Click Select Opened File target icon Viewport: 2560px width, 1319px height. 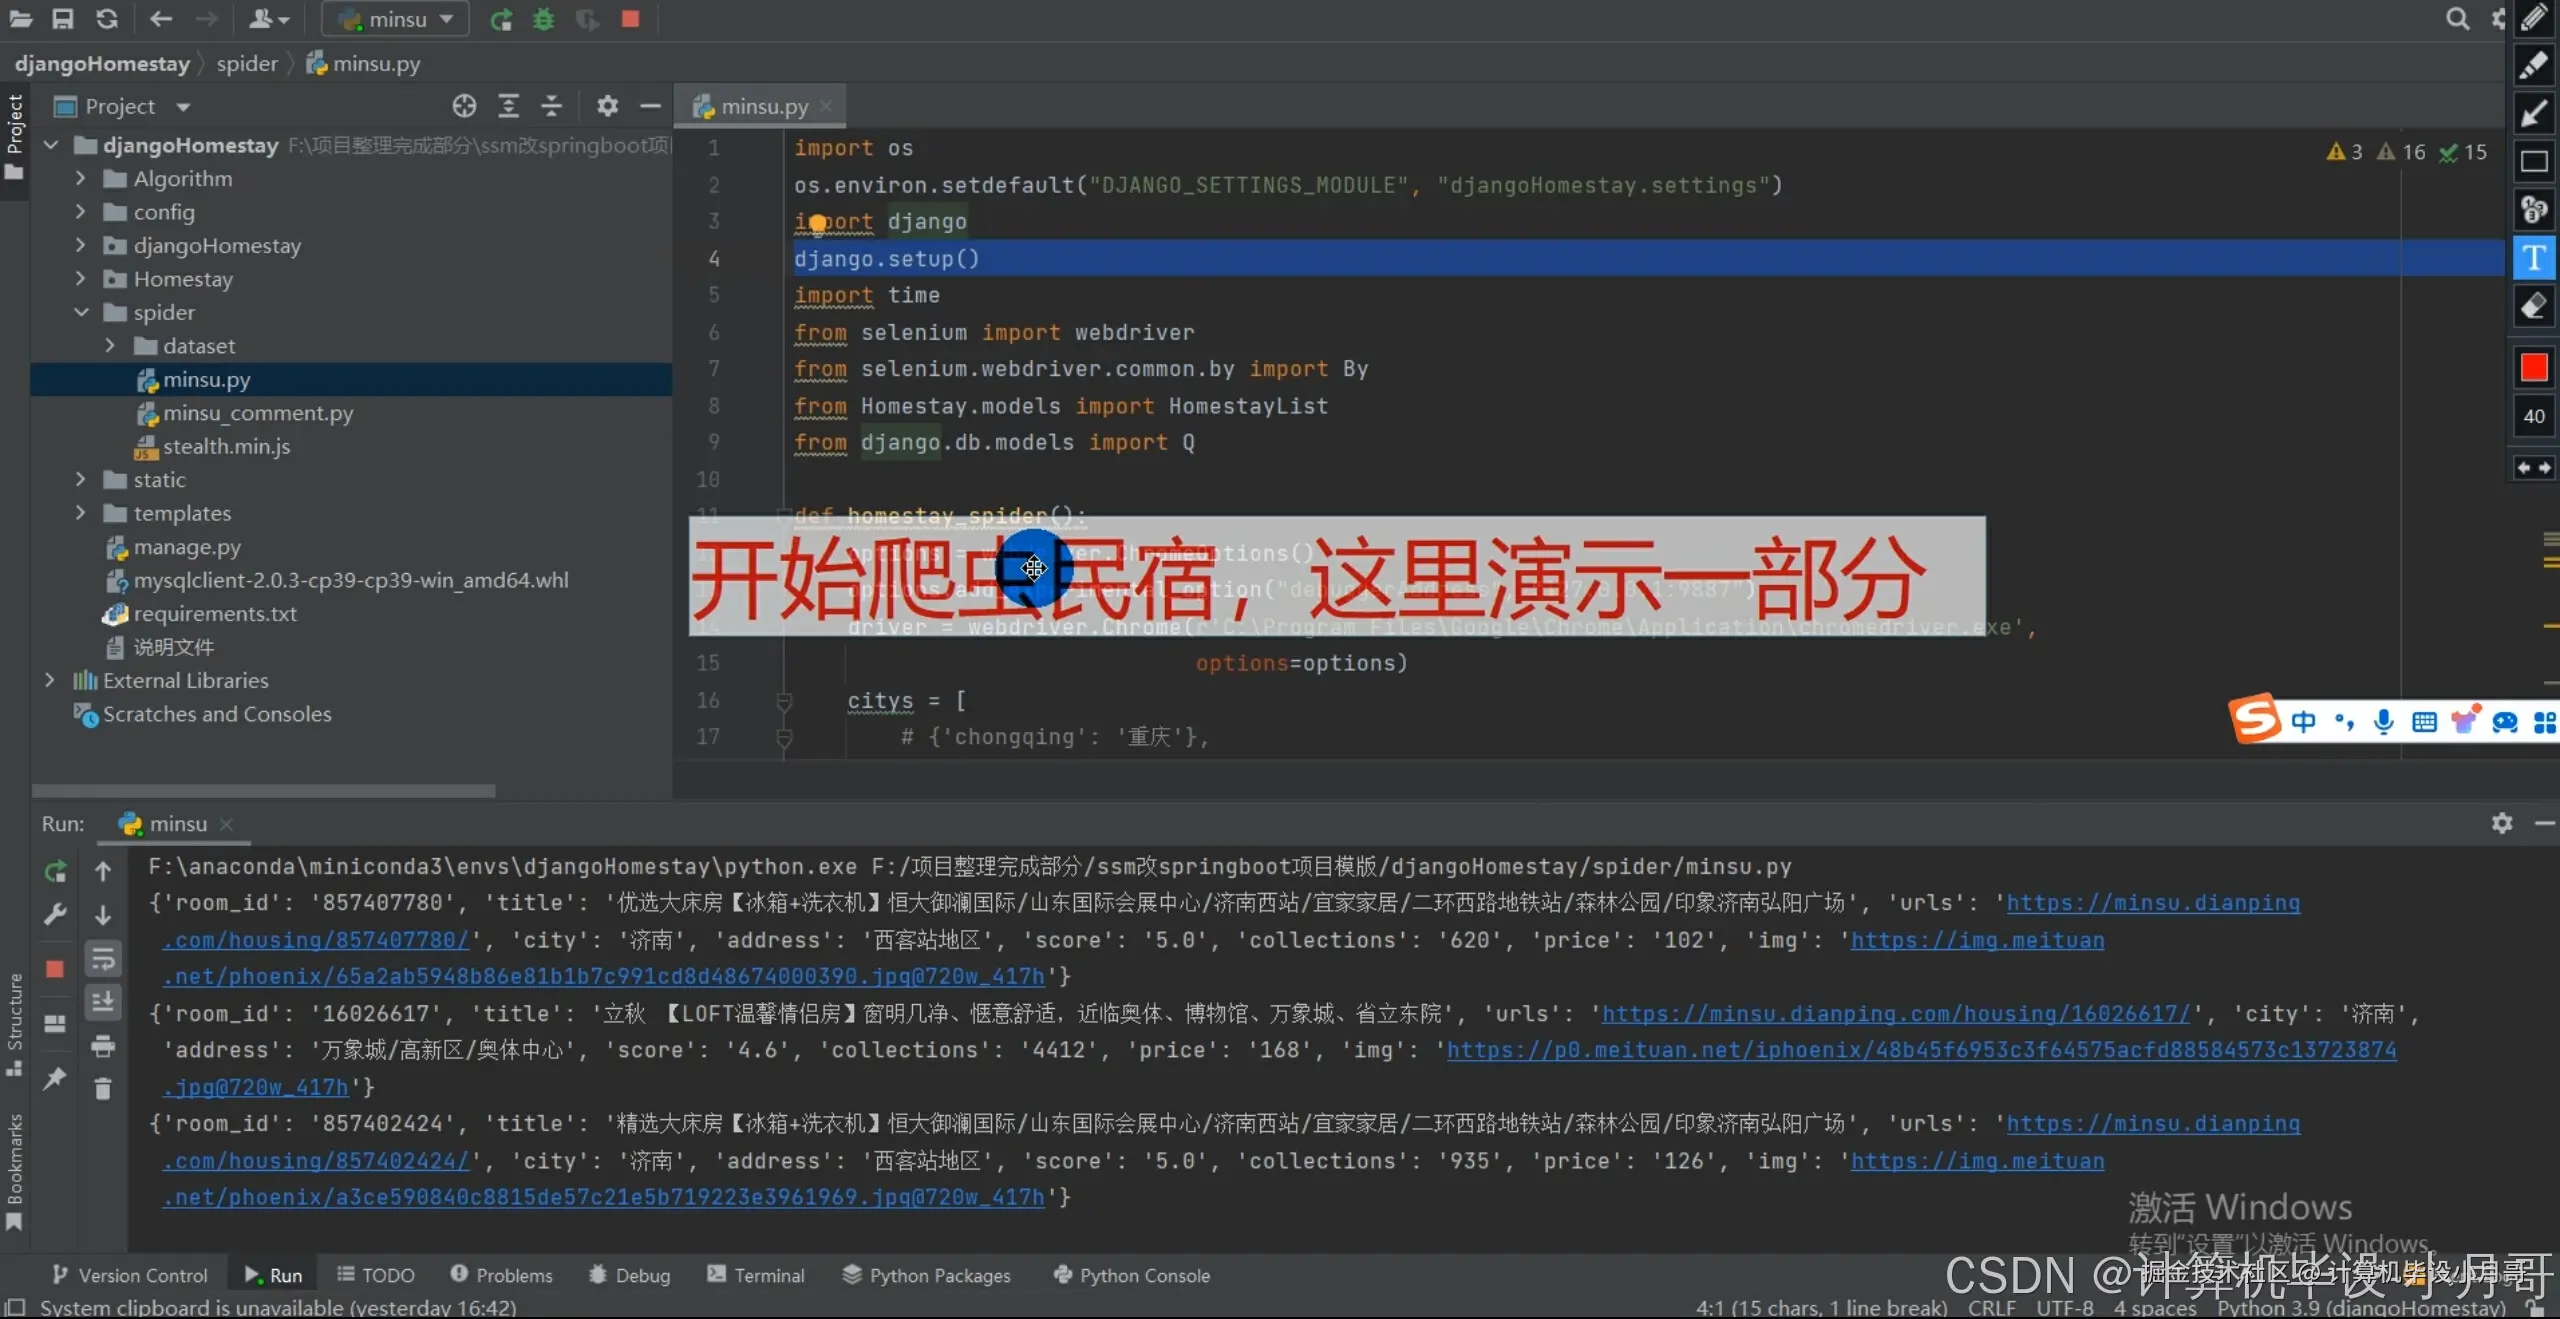[x=464, y=106]
